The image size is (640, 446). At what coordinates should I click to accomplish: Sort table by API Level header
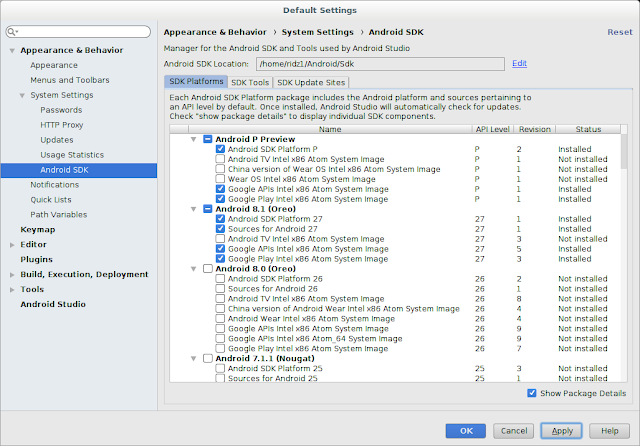(x=493, y=129)
